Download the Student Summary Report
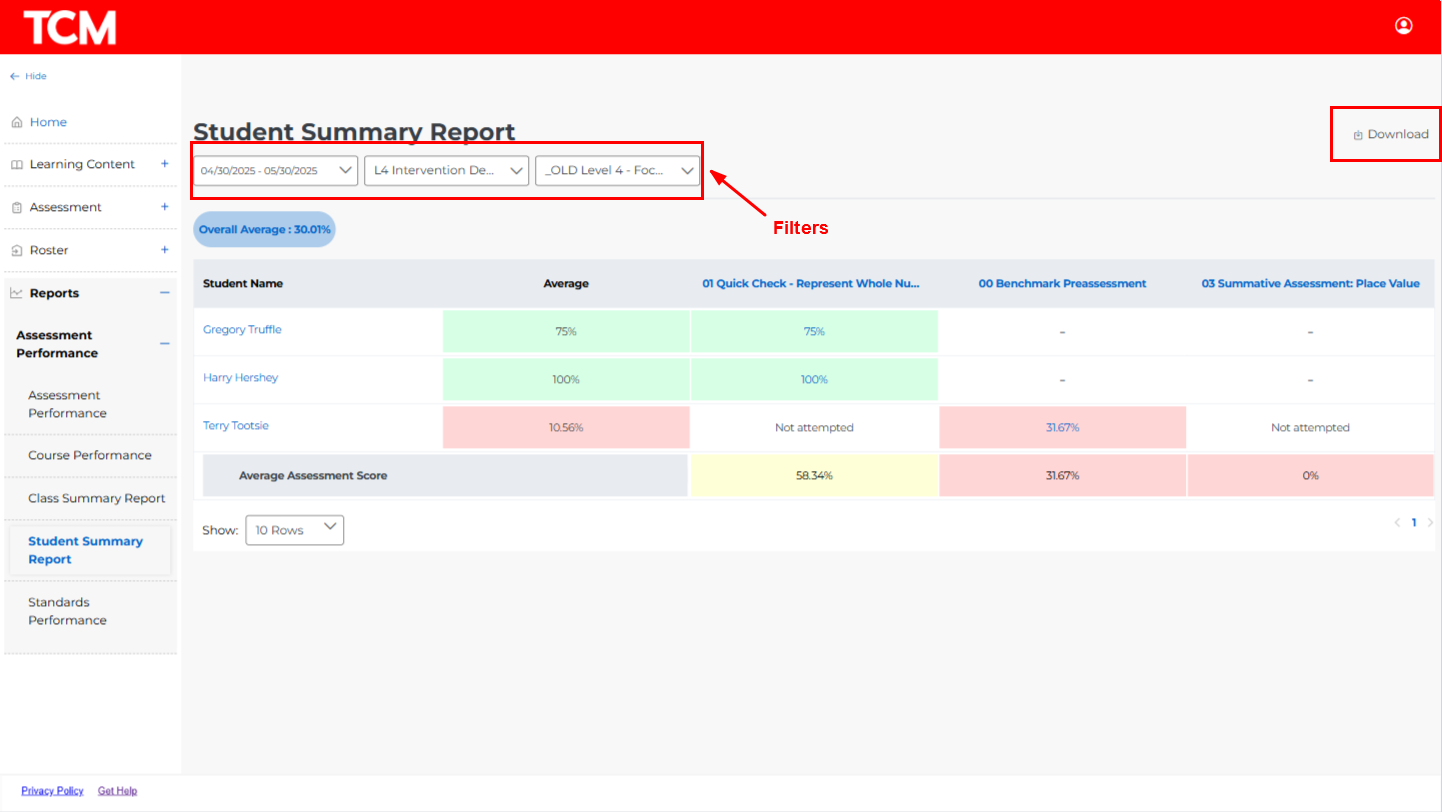The width and height of the screenshot is (1442, 812). click(x=1391, y=135)
